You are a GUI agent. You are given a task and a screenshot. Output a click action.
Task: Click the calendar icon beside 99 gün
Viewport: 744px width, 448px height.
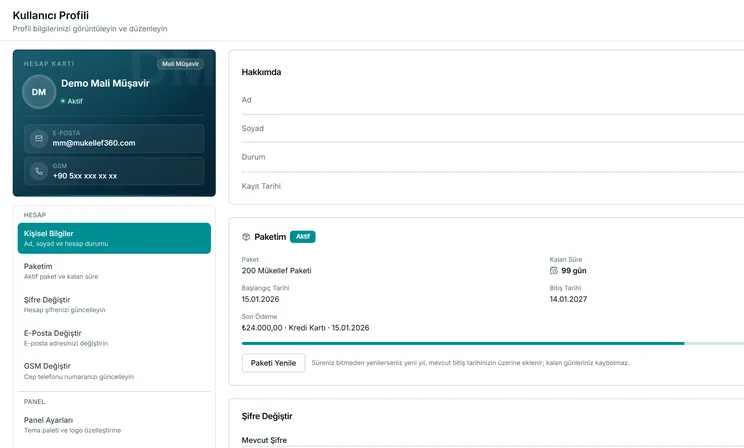point(554,271)
